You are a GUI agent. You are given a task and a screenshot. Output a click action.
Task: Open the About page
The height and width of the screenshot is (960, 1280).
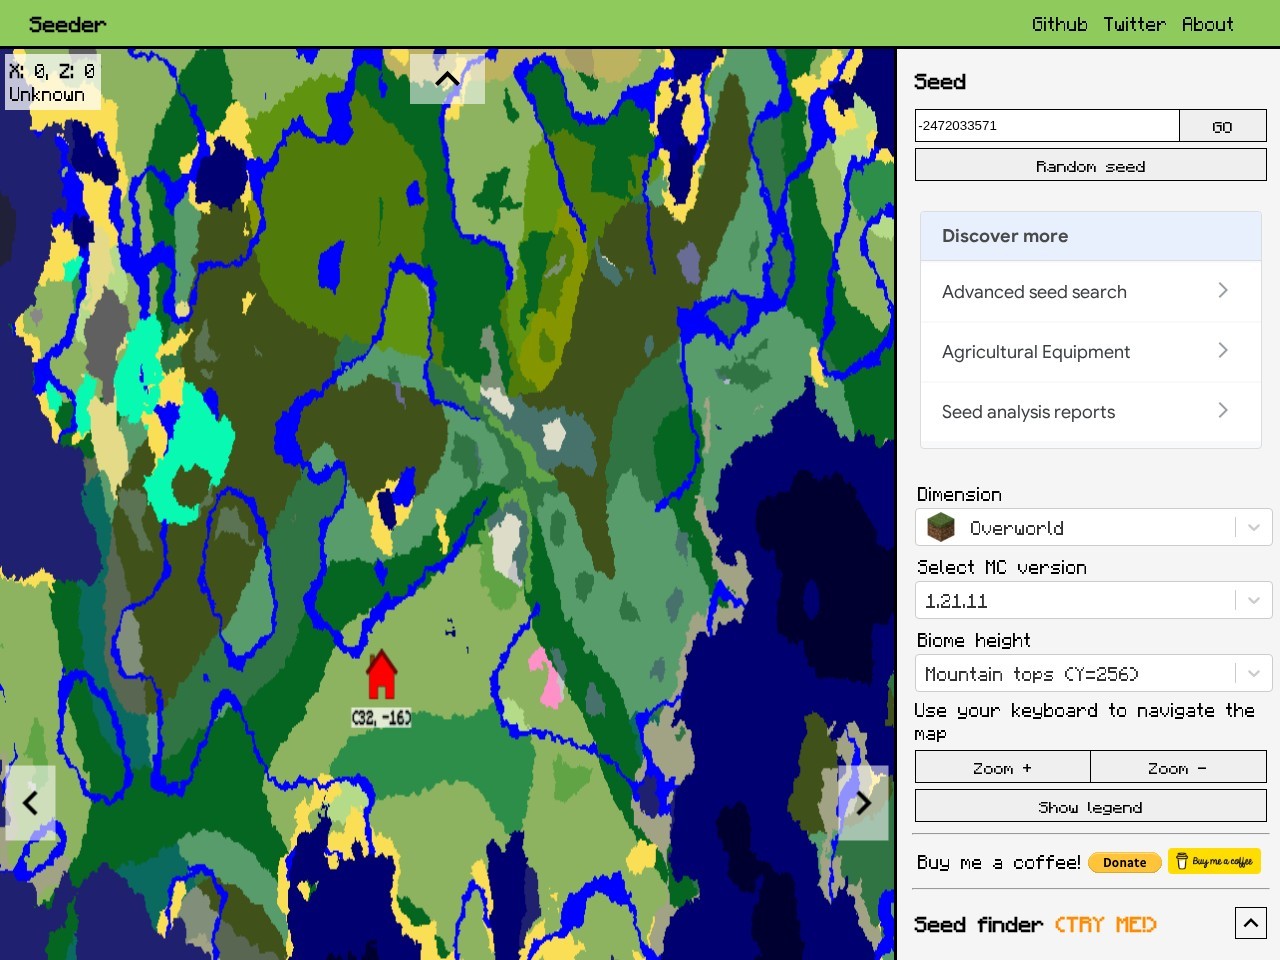tap(1207, 24)
